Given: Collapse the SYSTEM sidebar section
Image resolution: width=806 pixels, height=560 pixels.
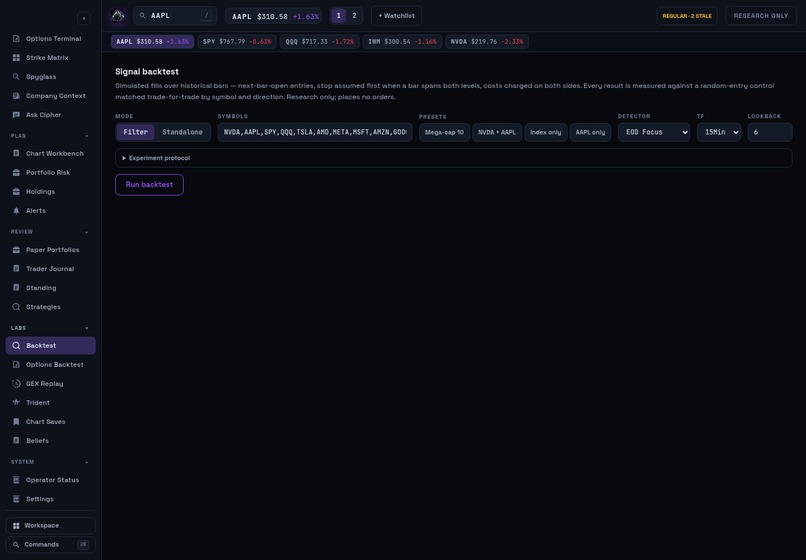Looking at the screenshot, I should tap(86, 462).
